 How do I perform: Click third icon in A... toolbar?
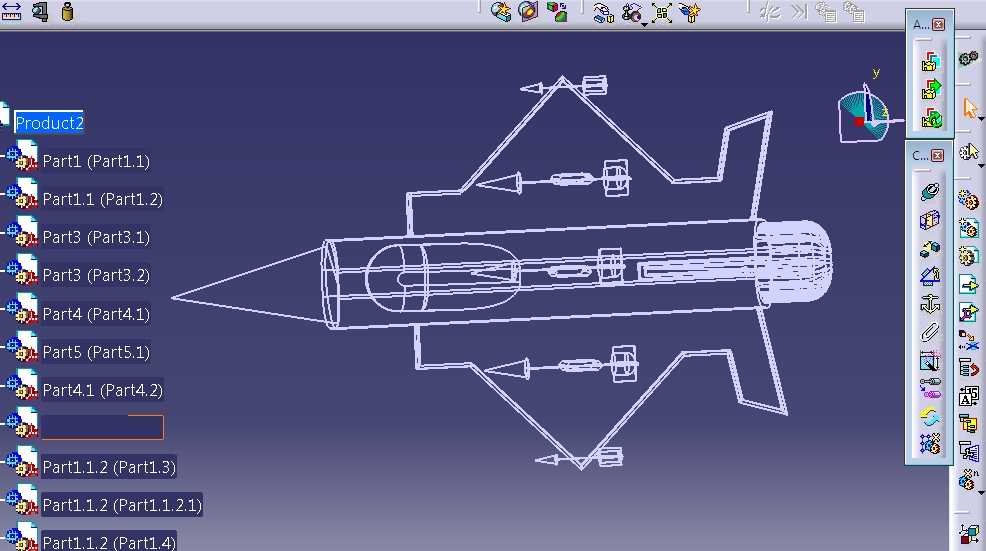(931, 117)
